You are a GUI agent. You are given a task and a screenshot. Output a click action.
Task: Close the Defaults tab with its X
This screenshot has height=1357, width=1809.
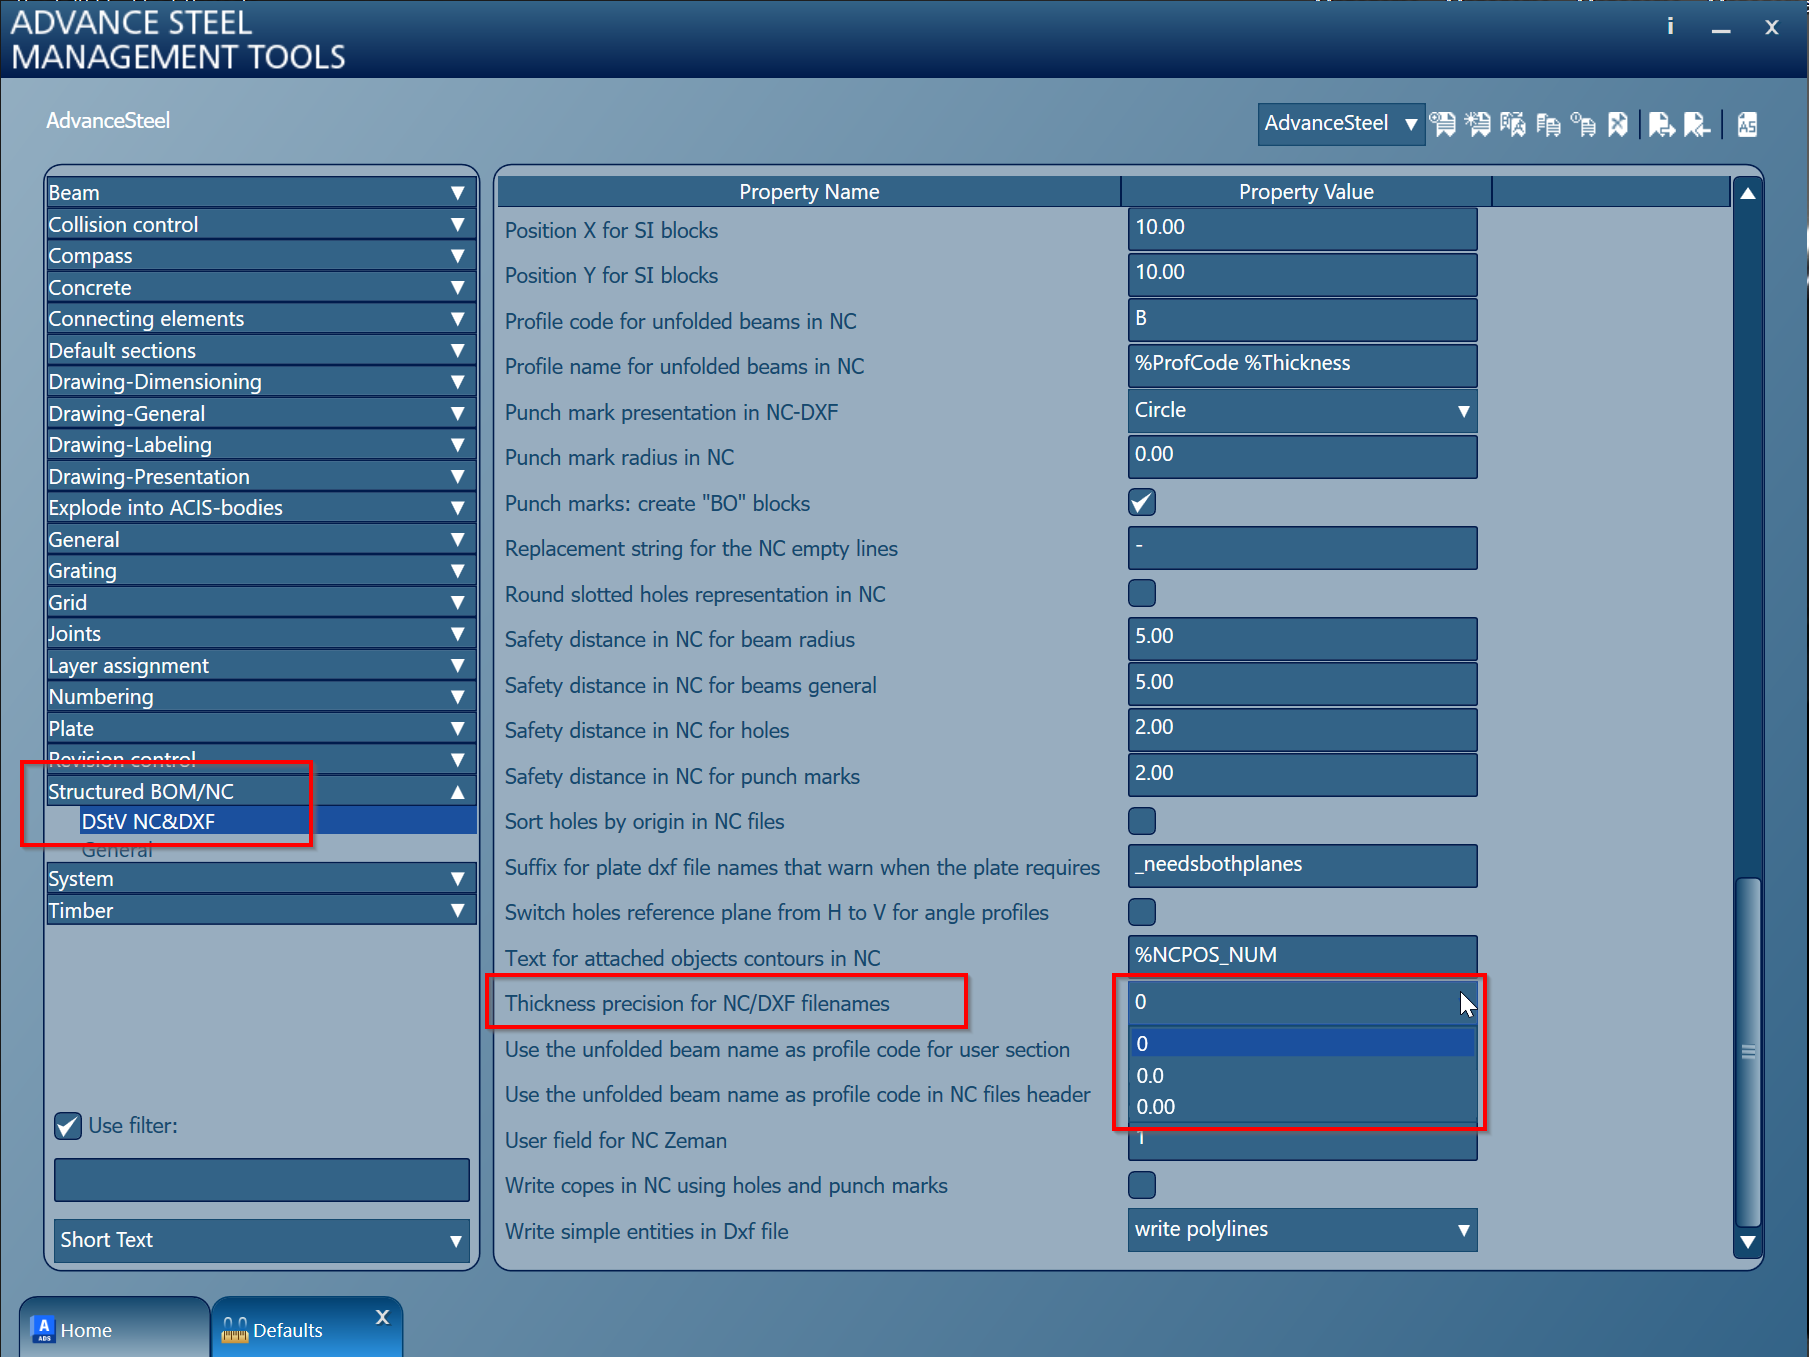point(382,1317)
